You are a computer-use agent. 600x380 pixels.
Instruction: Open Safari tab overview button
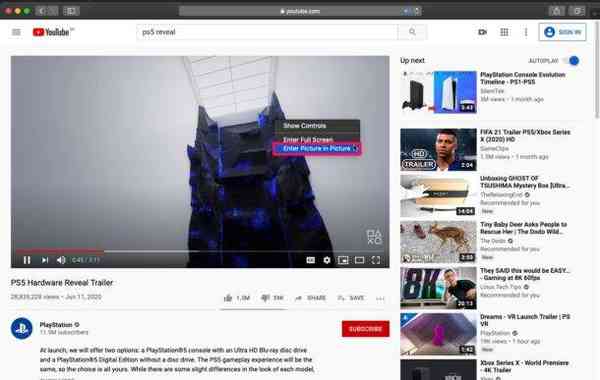(577, 11)
